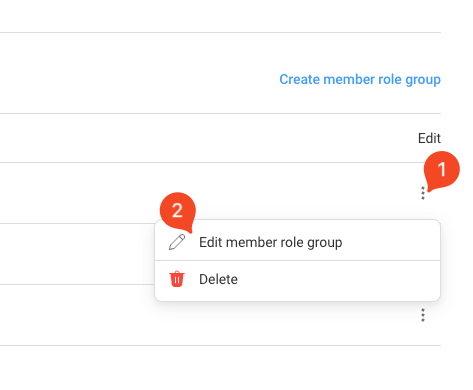
Task: Click the blank right side of Edit member row
Action: [x=390, y=241]
